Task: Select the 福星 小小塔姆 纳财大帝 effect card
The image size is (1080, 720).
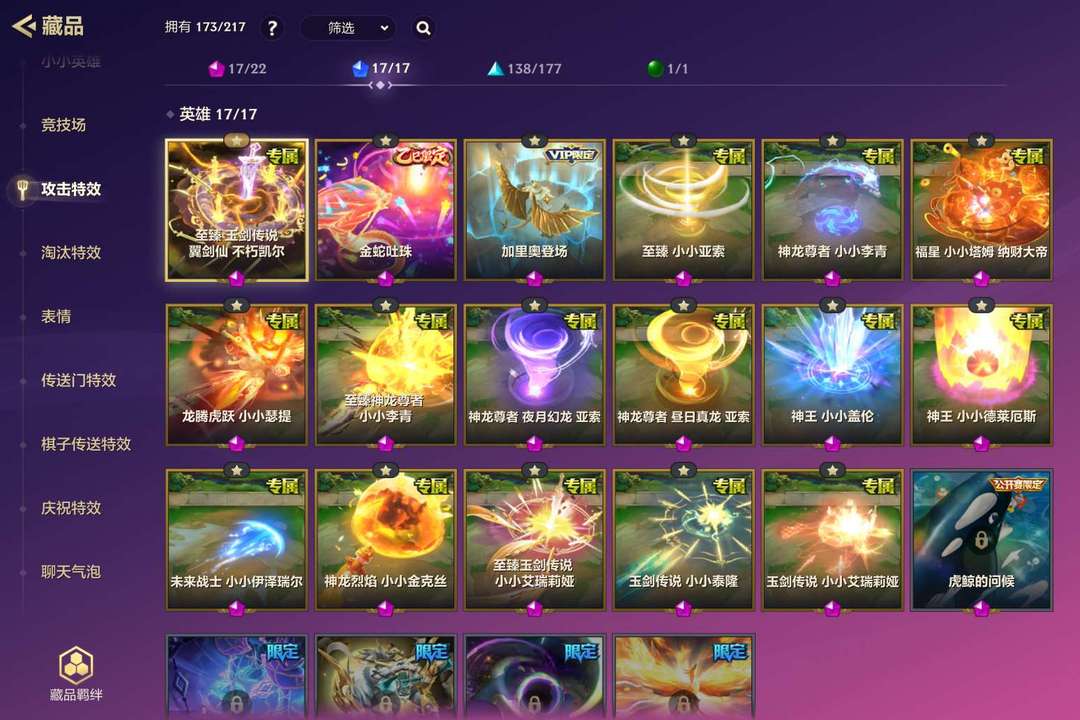Action: pyautogui.click(x=982, y=210)
